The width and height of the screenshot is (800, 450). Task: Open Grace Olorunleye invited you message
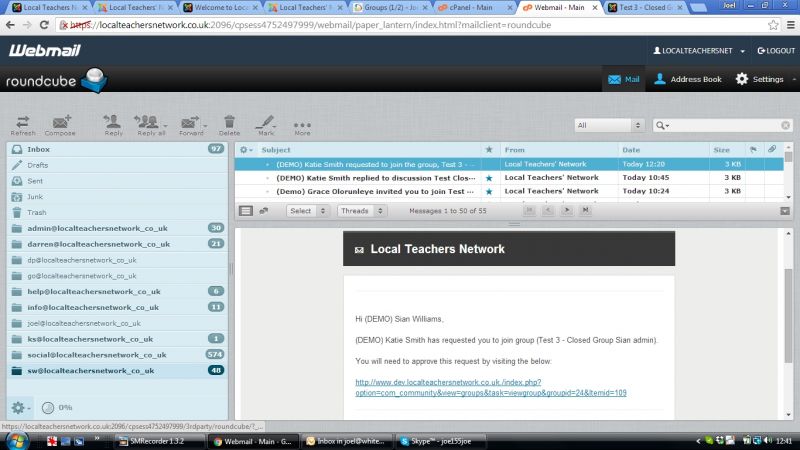[x=376, y=191]
